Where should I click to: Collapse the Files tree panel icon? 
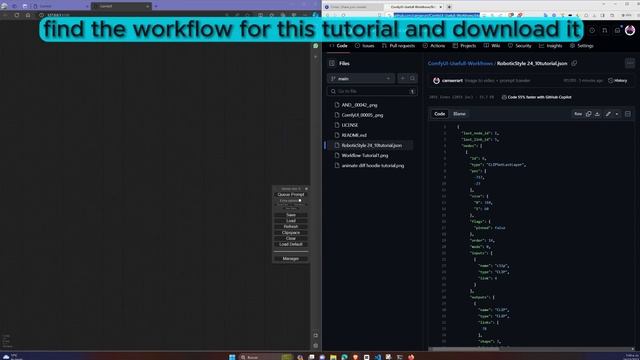[332, 63]
